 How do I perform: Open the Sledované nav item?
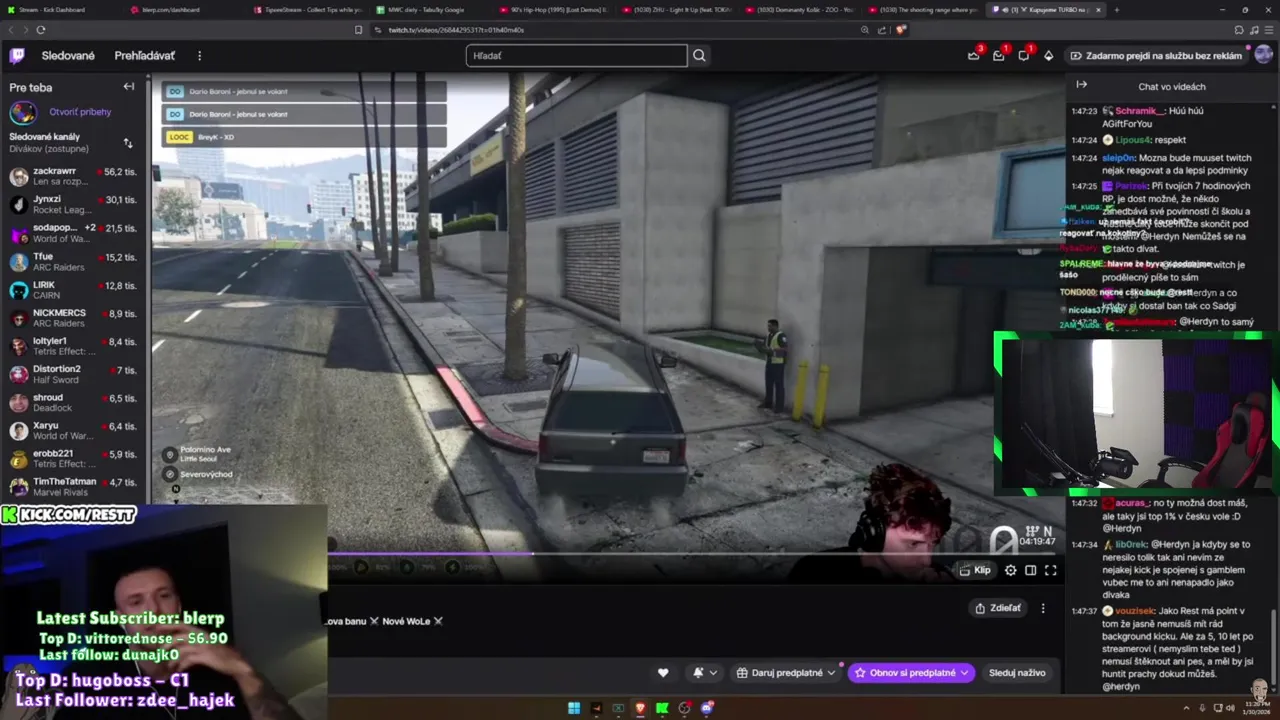pos(68,56)
